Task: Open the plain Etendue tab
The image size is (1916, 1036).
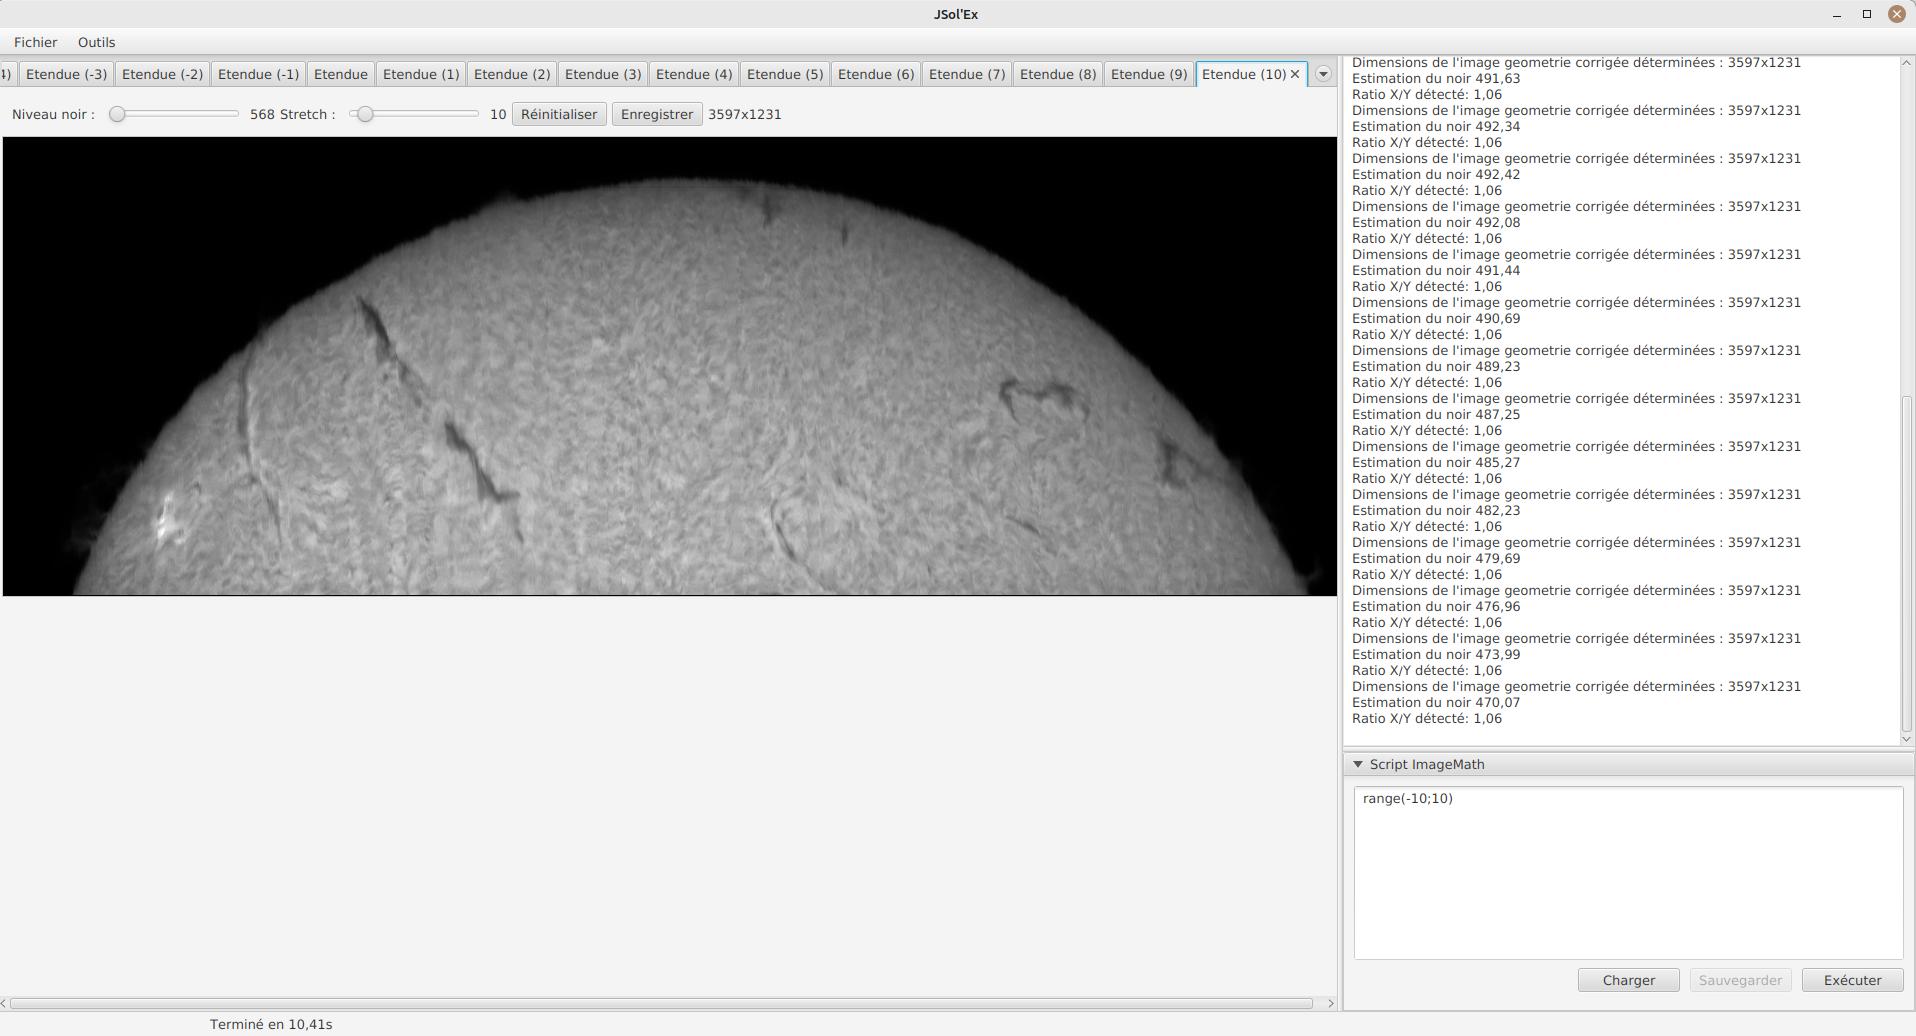Action: 340,74
